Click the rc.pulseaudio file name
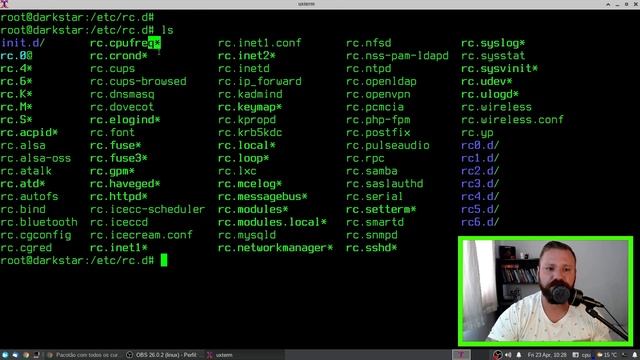 [x=388, y=145]
